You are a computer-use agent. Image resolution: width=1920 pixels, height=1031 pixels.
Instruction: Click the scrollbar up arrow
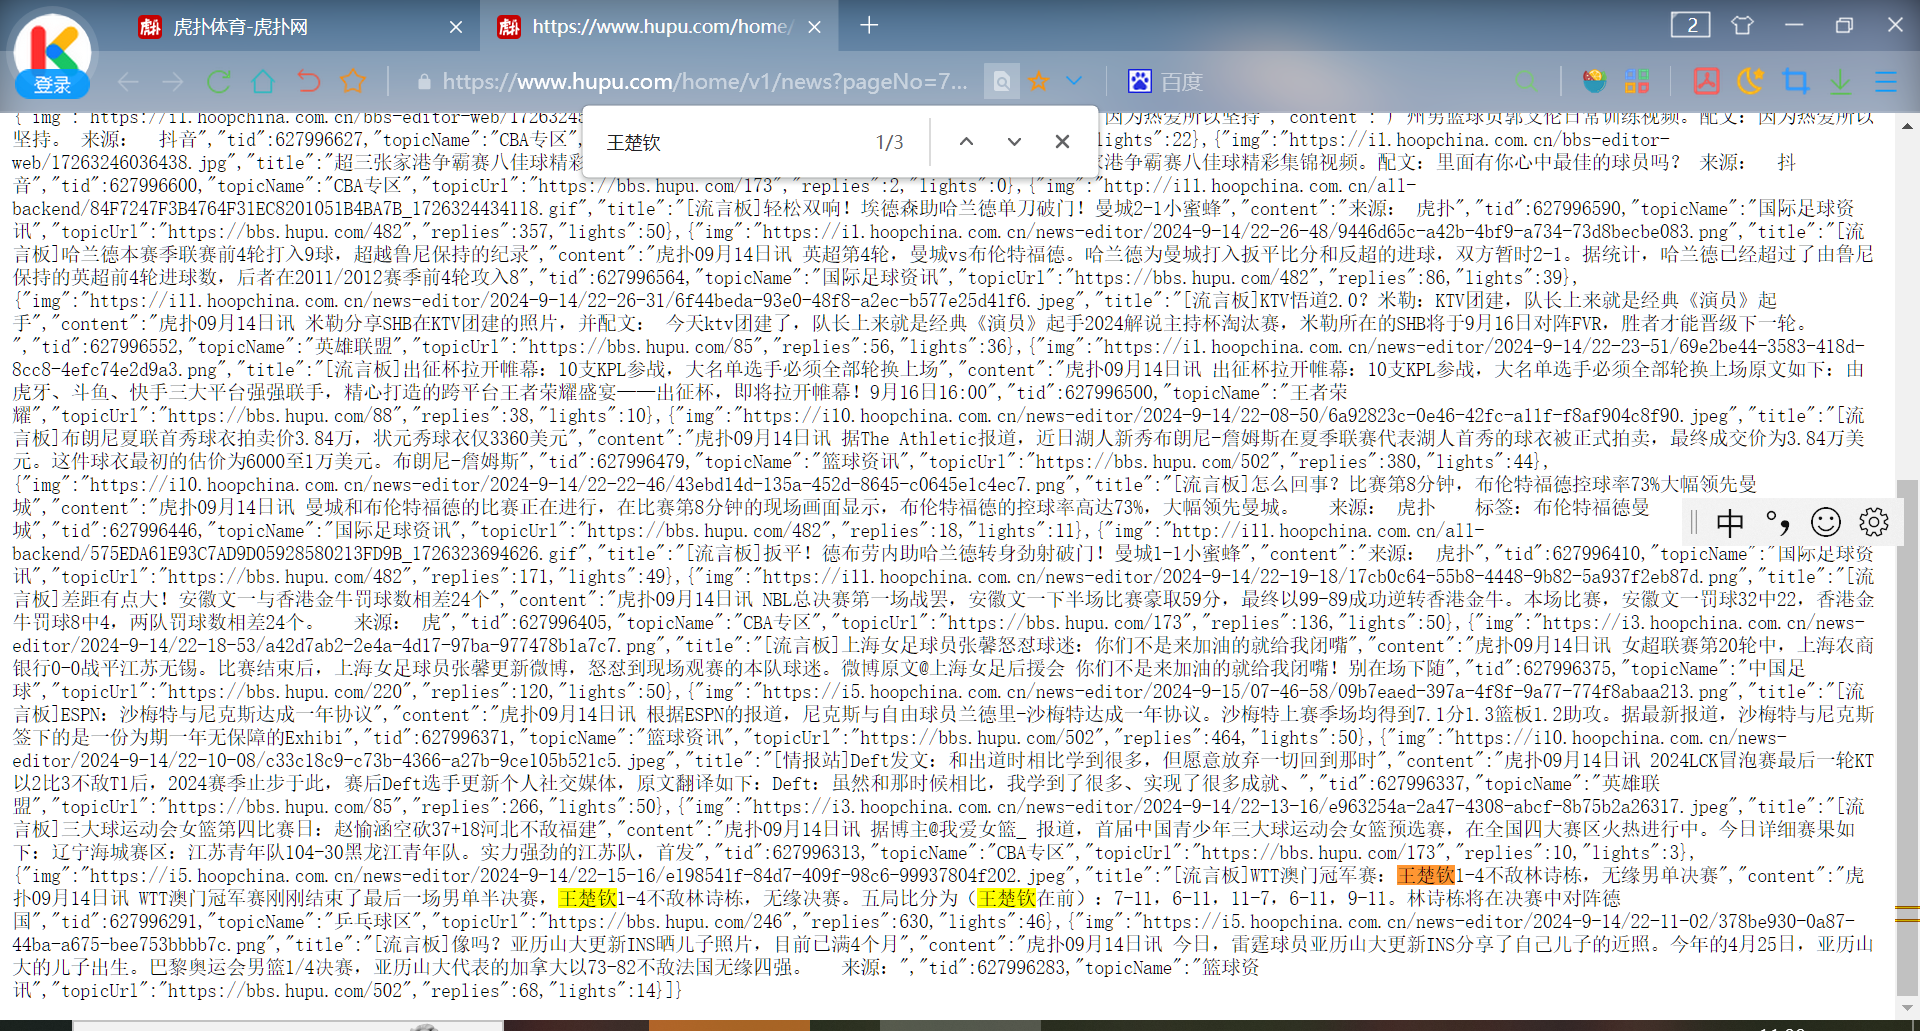tap(1907, 126)
